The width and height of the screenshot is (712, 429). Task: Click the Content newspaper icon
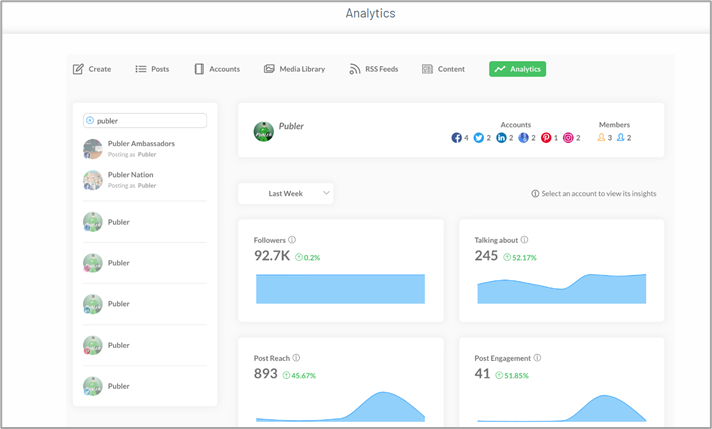427,69
